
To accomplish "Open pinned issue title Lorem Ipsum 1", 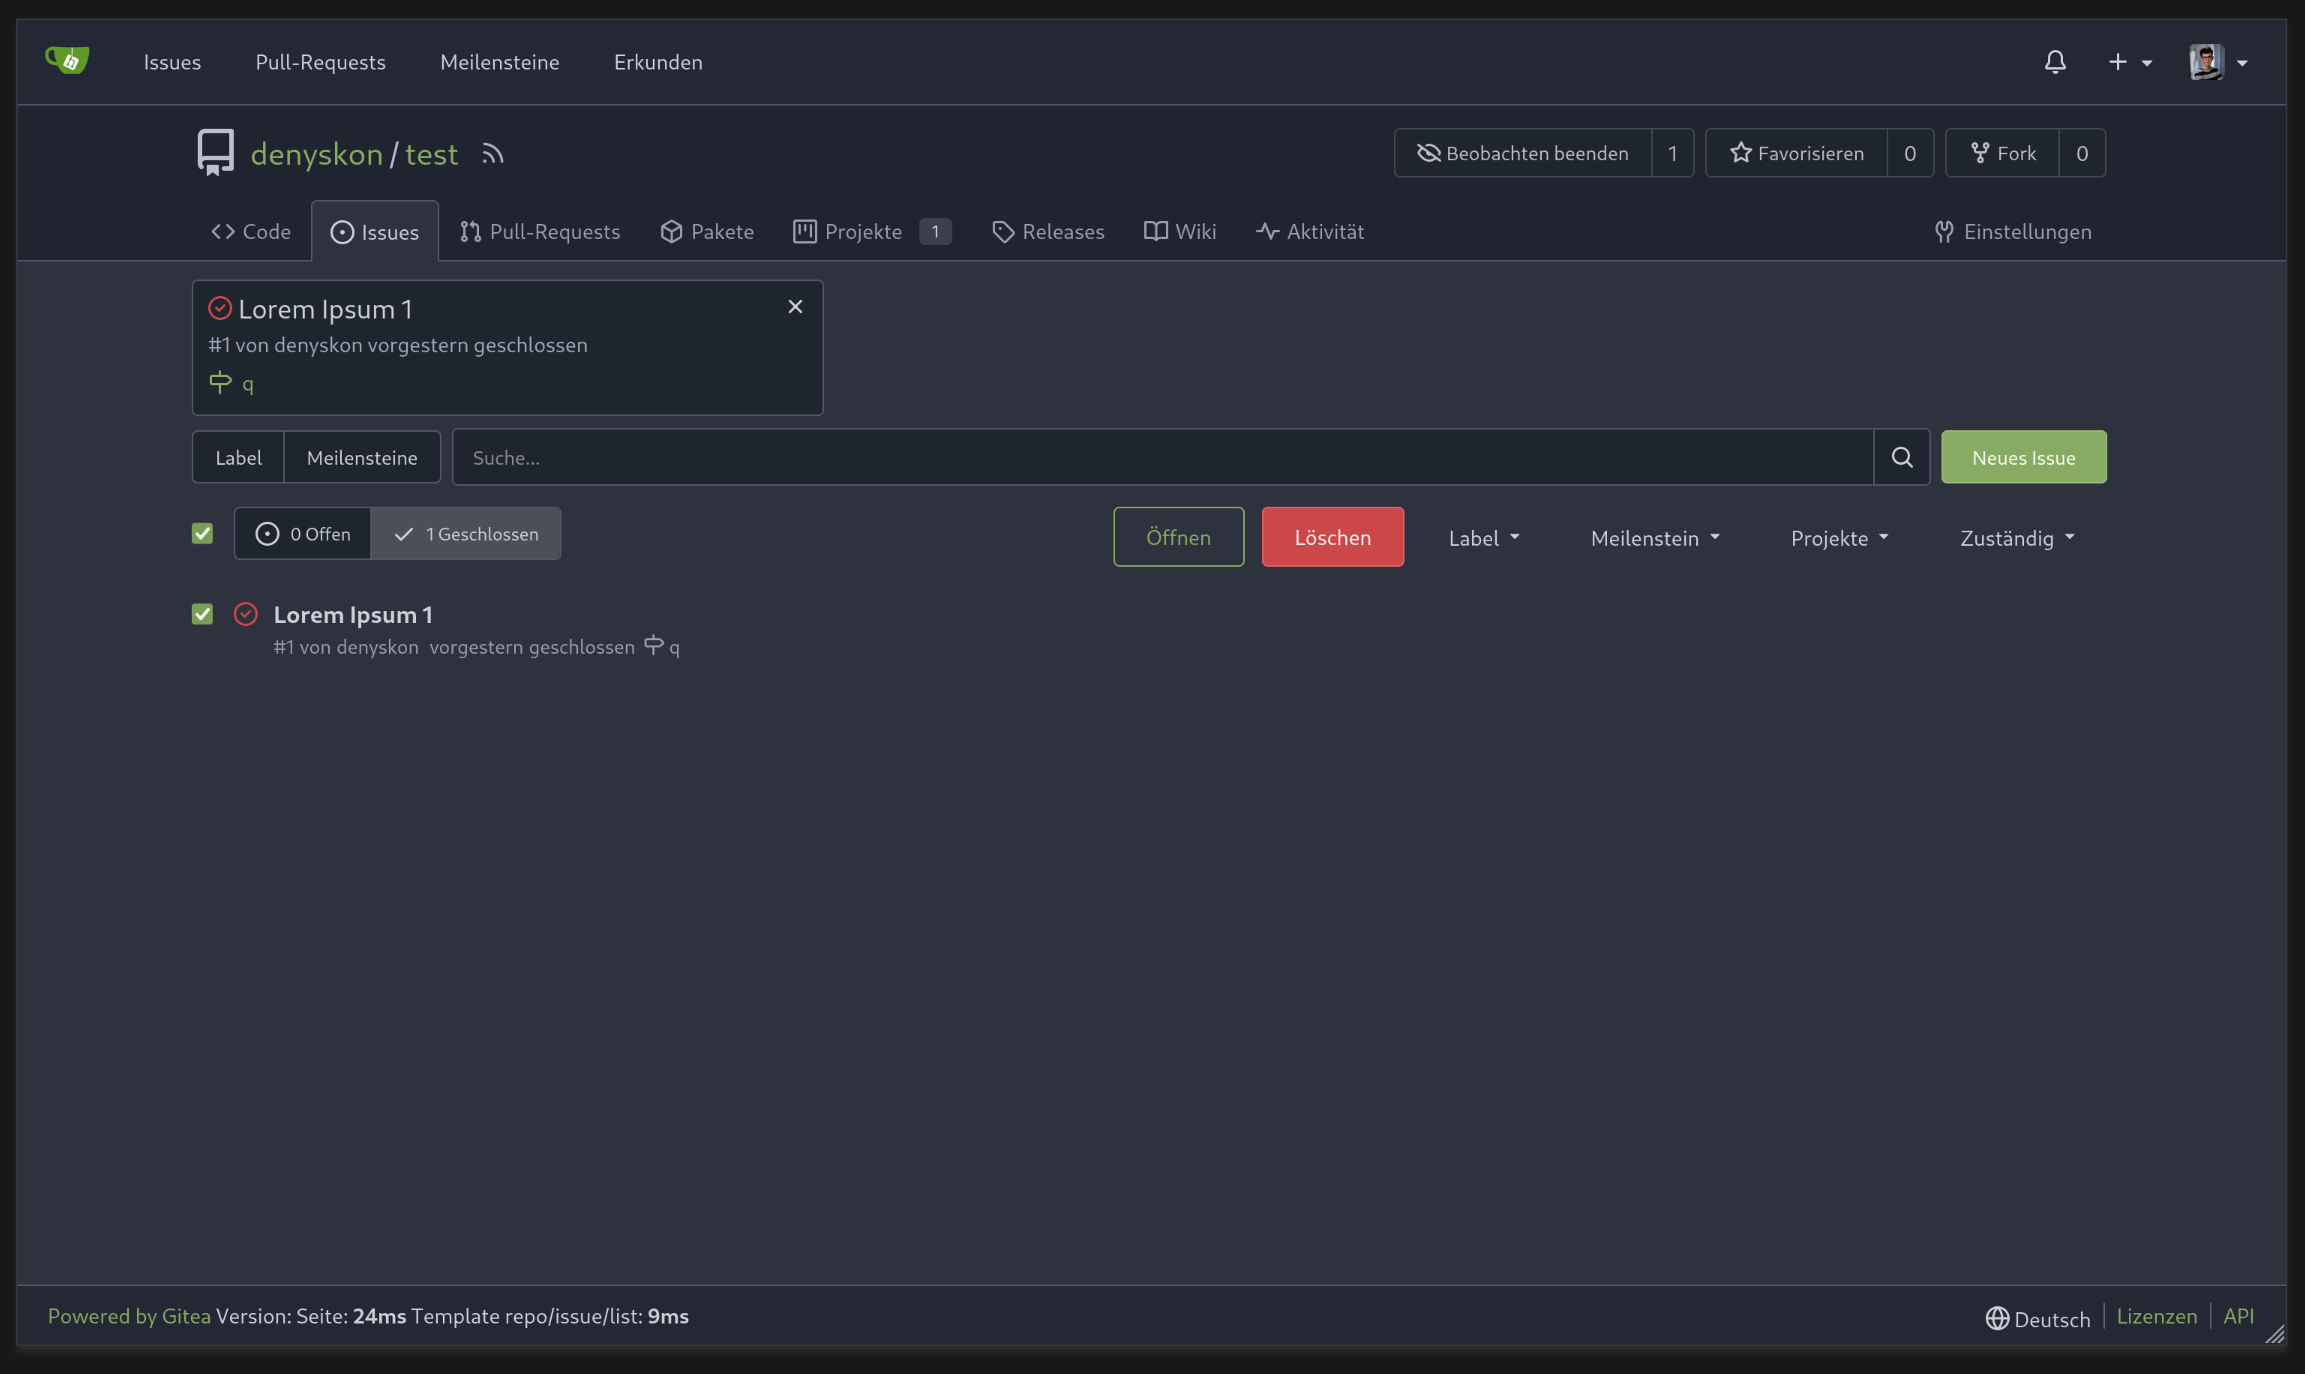I will tap(325, 309).
